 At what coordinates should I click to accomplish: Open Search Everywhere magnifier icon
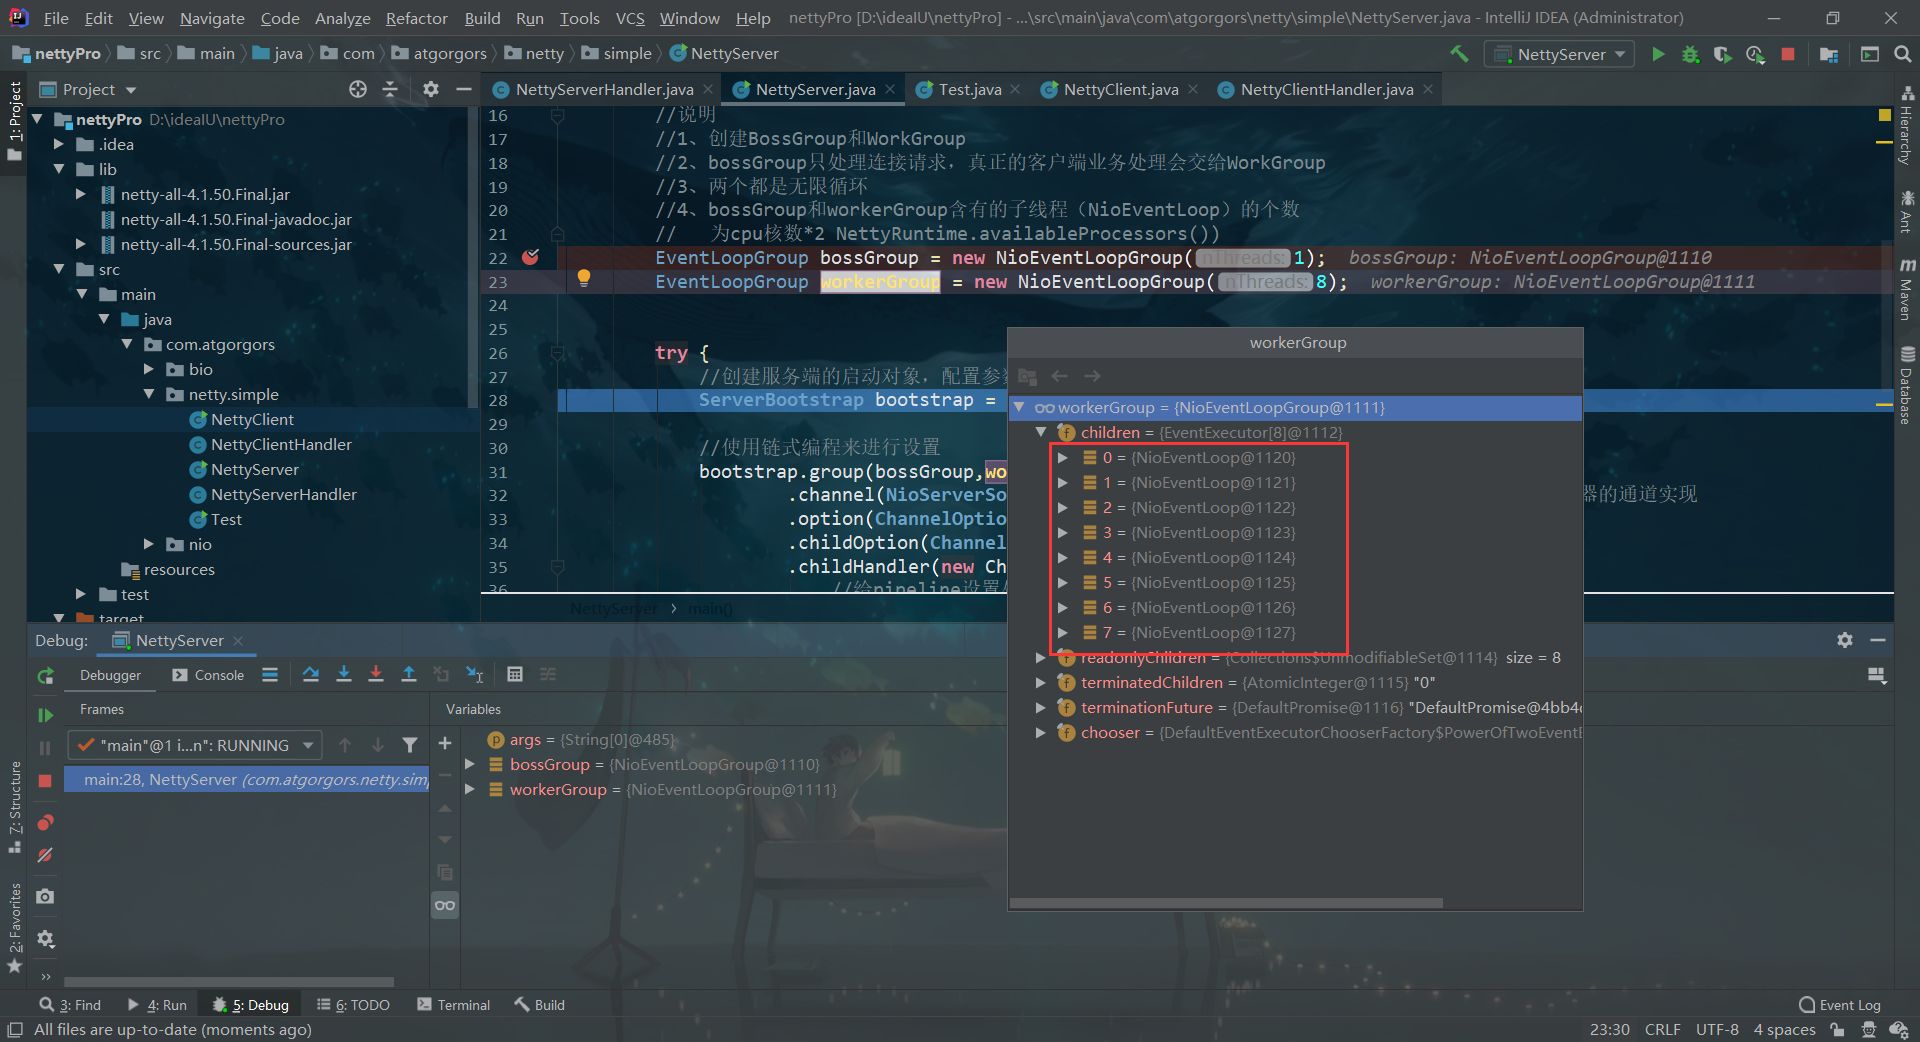coord(1902,54)
